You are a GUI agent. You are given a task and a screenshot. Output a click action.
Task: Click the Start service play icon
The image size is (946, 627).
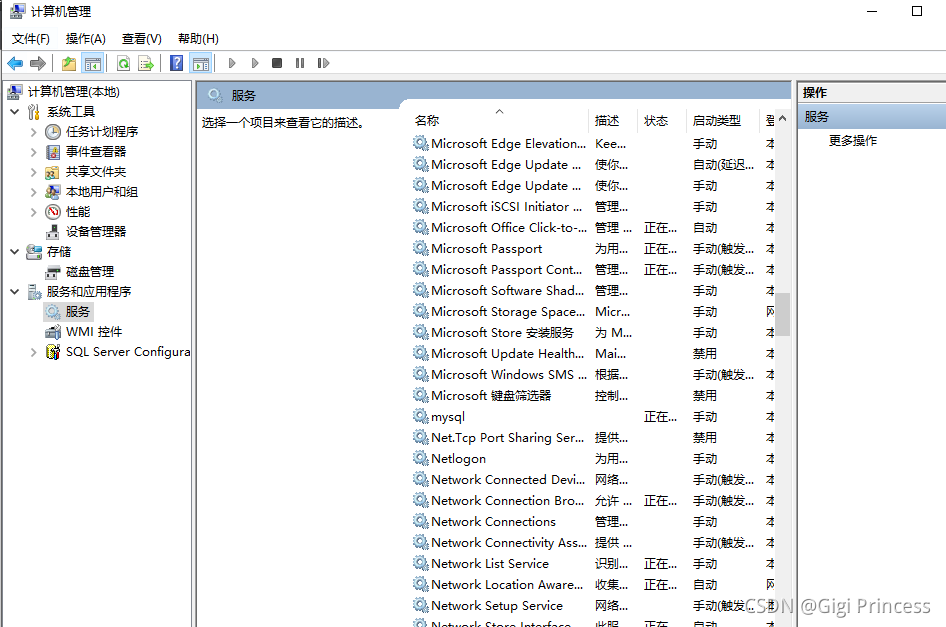click(232, 63)
